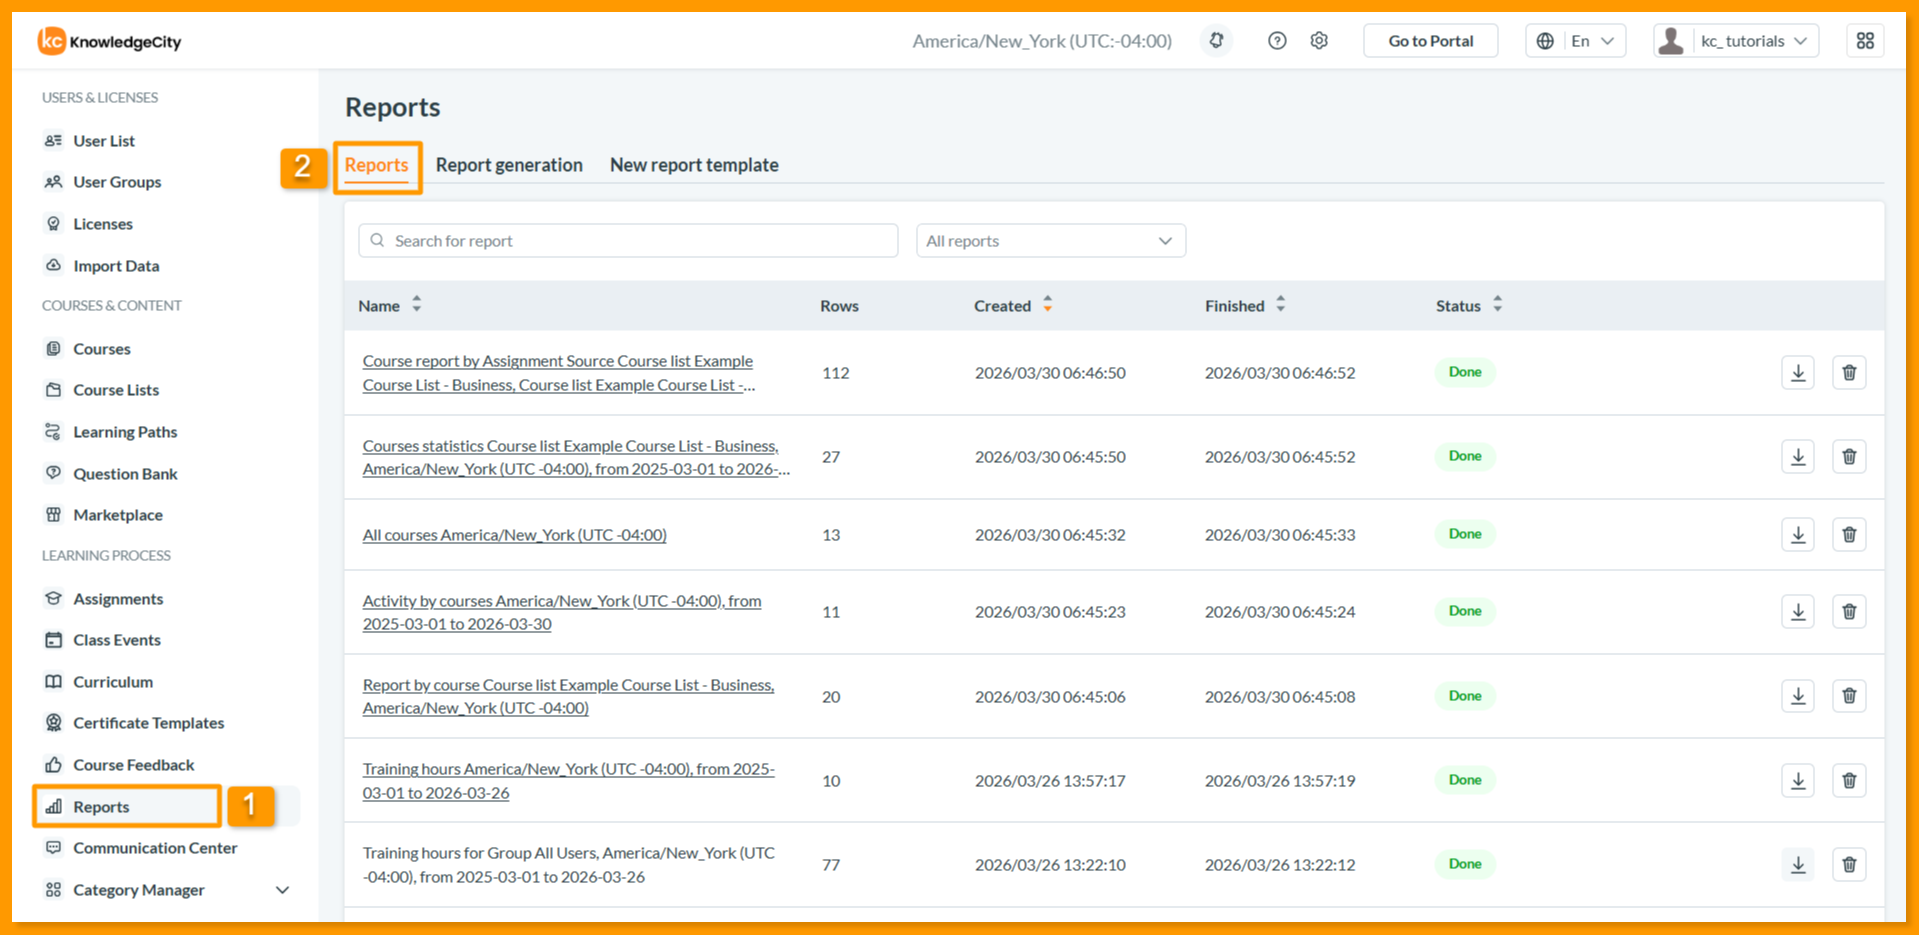Open the En language dropdown
This screenshot has width=1919, height=935.
(x=1576, y=41)
